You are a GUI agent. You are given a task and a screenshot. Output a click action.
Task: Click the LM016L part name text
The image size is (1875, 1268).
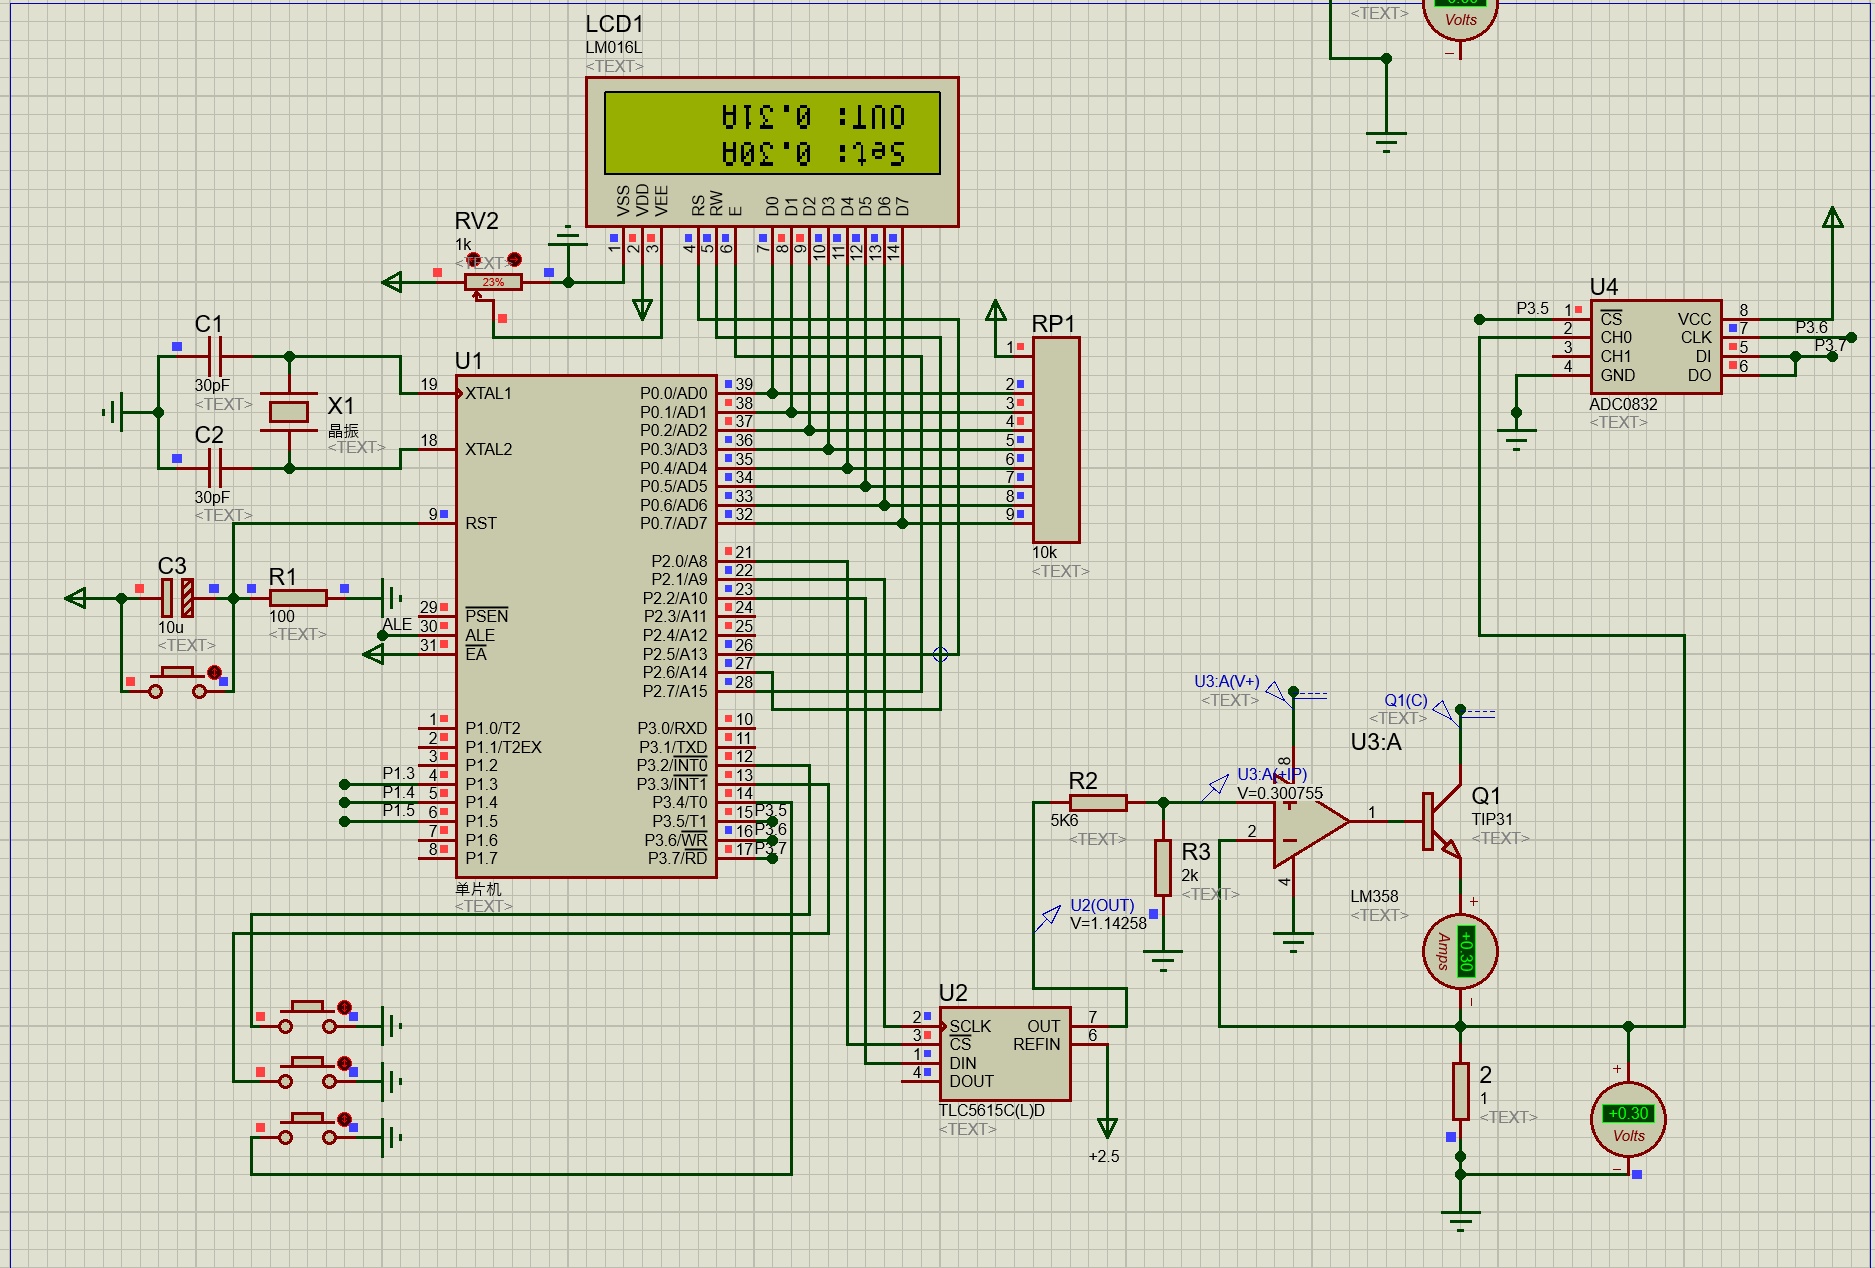[x=614, y=47]
